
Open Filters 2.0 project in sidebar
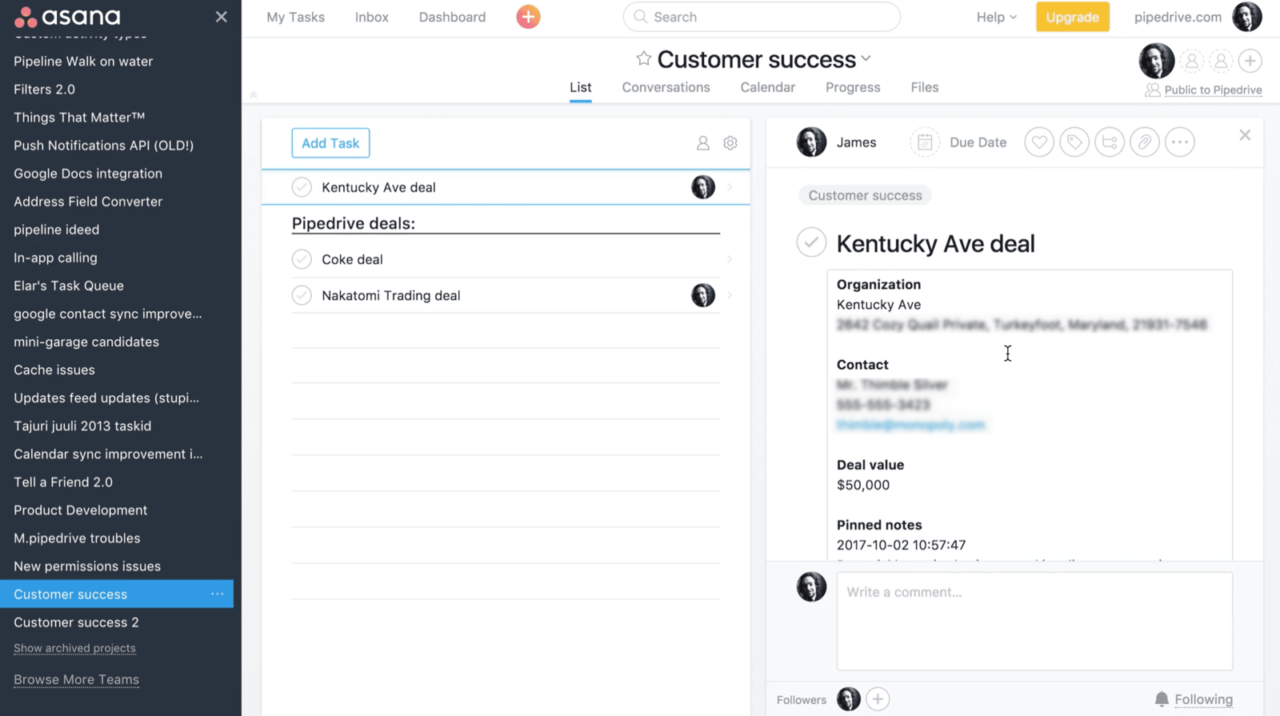pyautogui.click(x=44, y=89)
